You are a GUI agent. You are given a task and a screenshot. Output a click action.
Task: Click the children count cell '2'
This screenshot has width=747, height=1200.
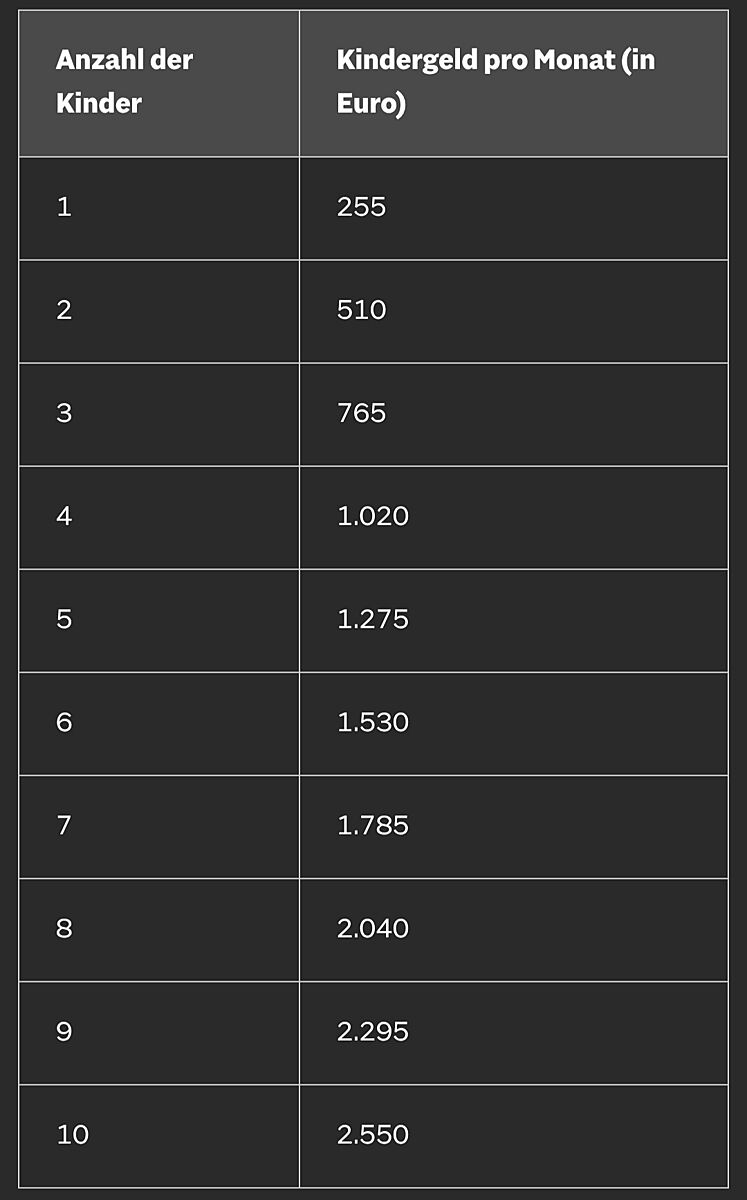(64, 310)
